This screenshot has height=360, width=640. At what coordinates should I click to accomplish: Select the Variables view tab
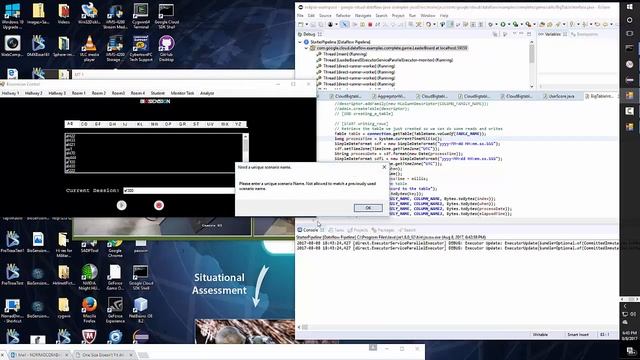(552, 34)
